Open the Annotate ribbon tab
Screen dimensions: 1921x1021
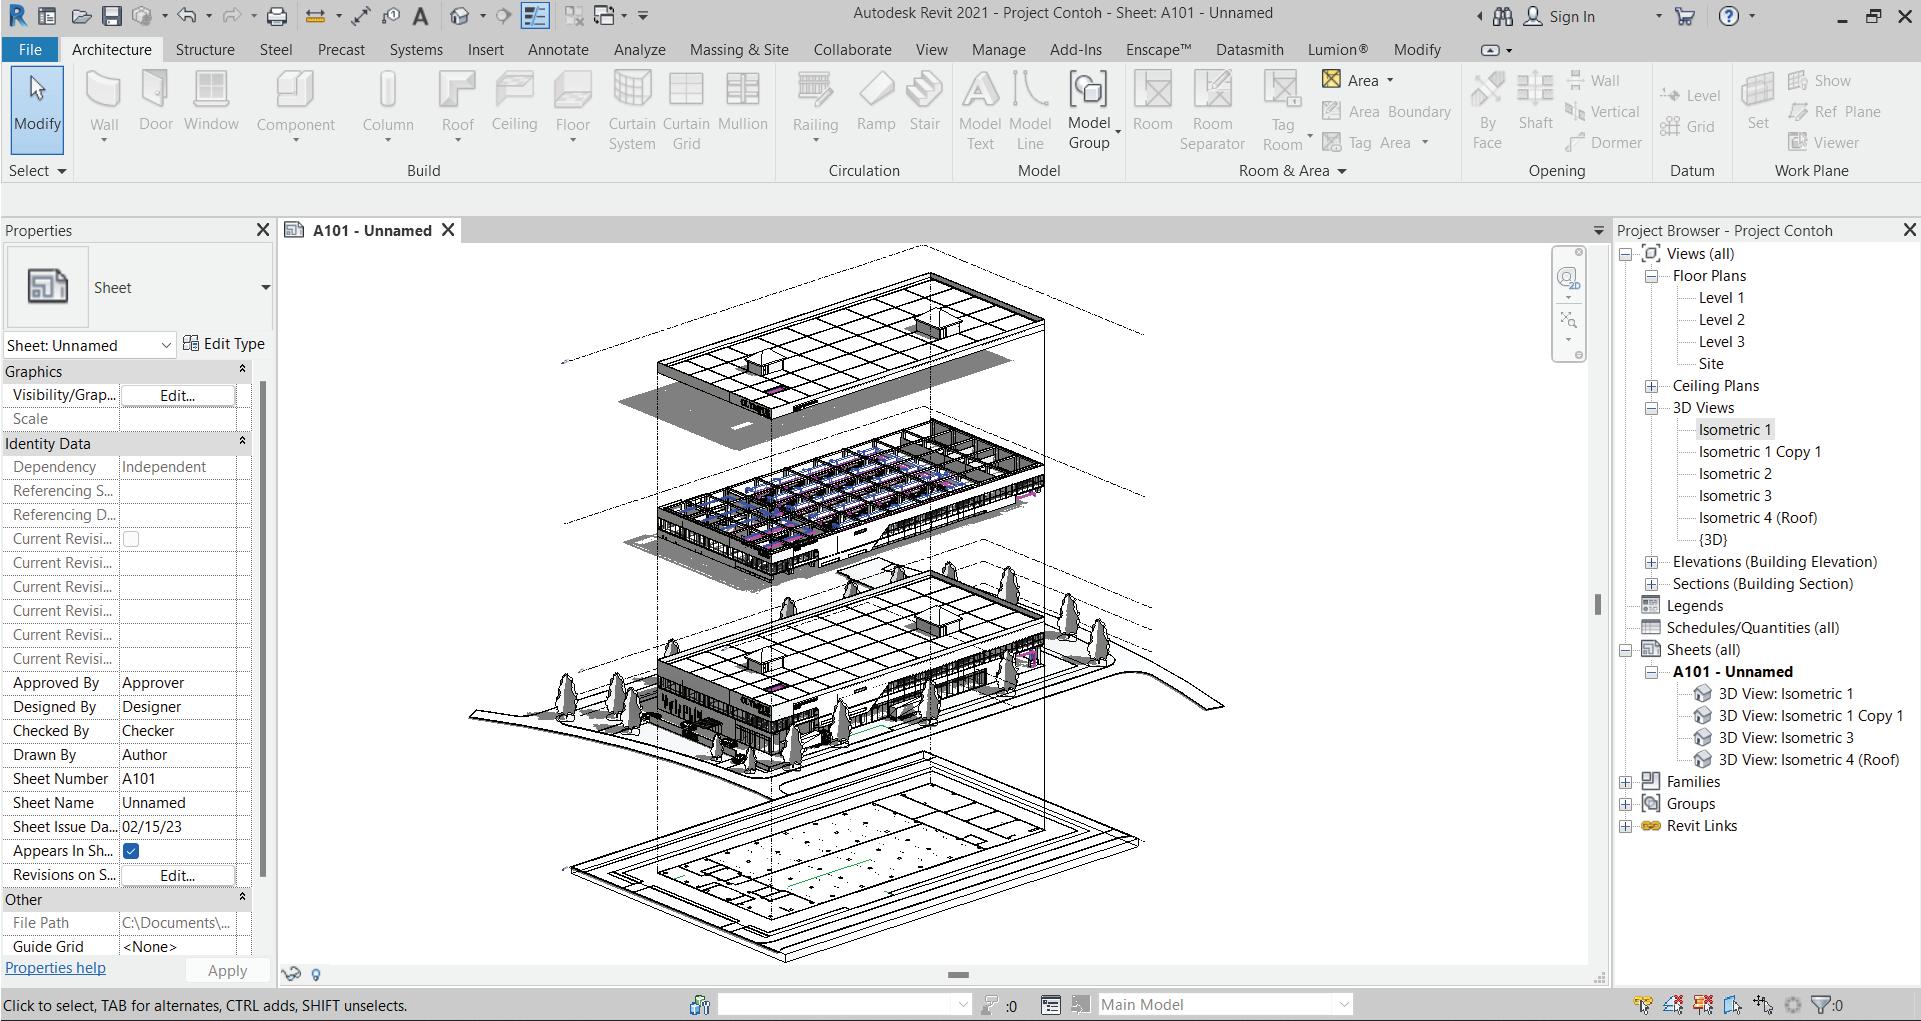click(x=557, y=49)
